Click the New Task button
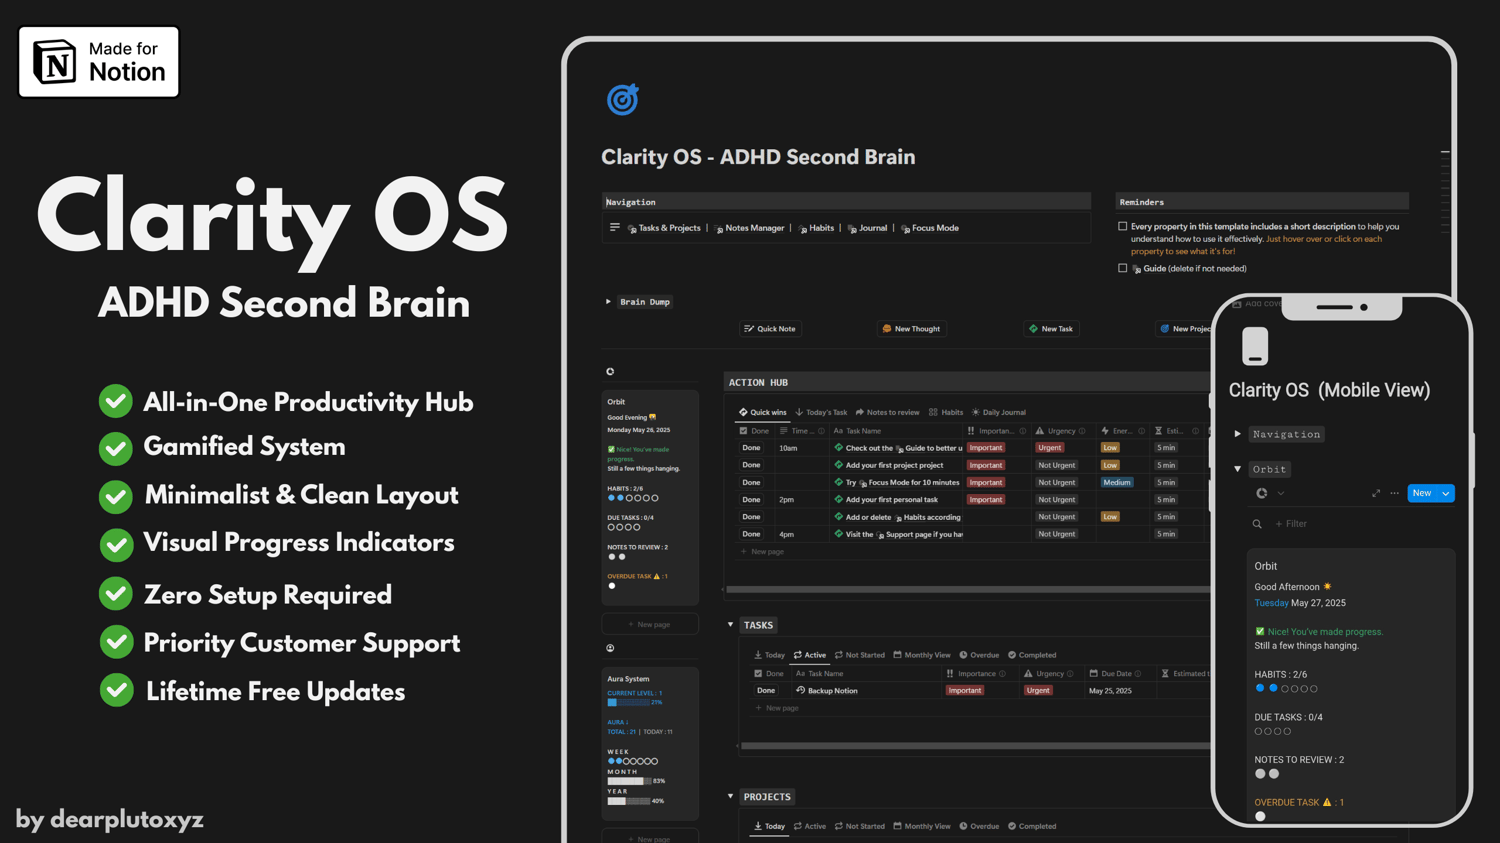Image resolution: width=1500 pixels, height=843 pixels. click(1051, 328)
